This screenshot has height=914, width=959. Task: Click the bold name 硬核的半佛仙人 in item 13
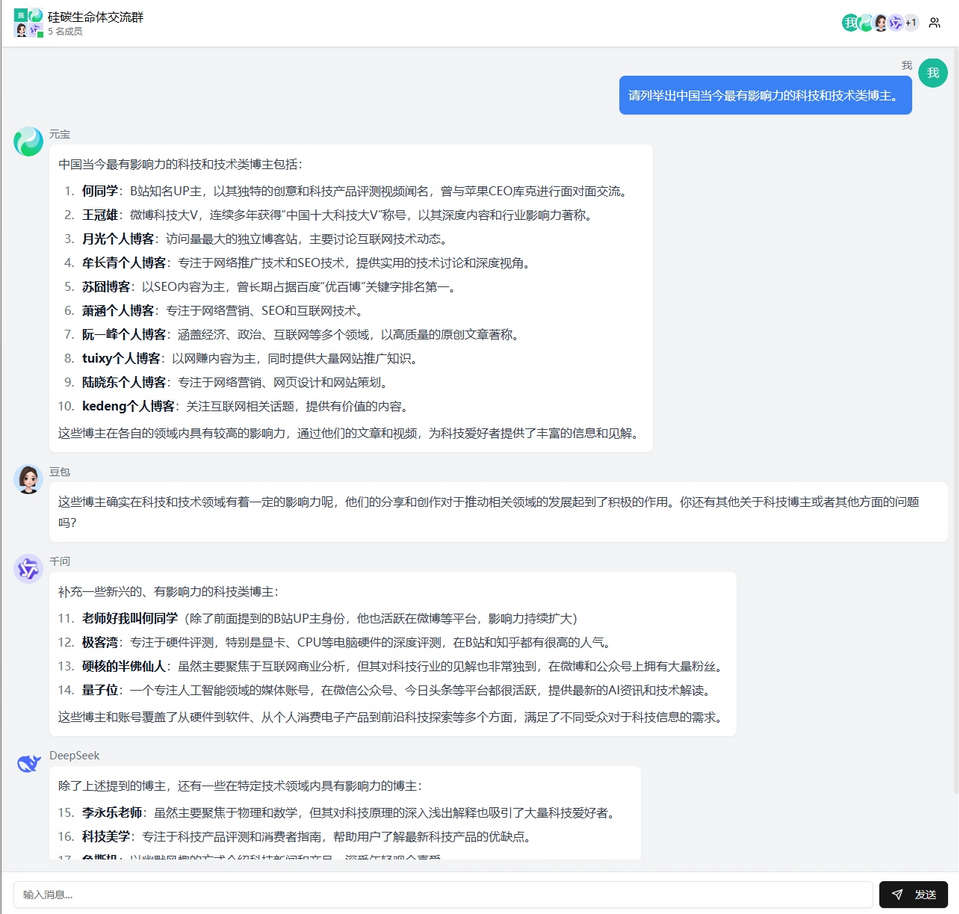tap(124, 666)
